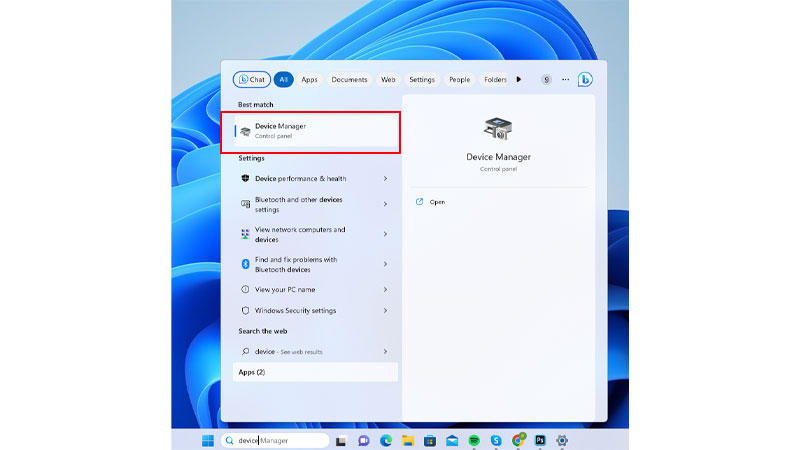
Task: Click the large Device Manager preview icon
Action: click(x=498, y=129)
